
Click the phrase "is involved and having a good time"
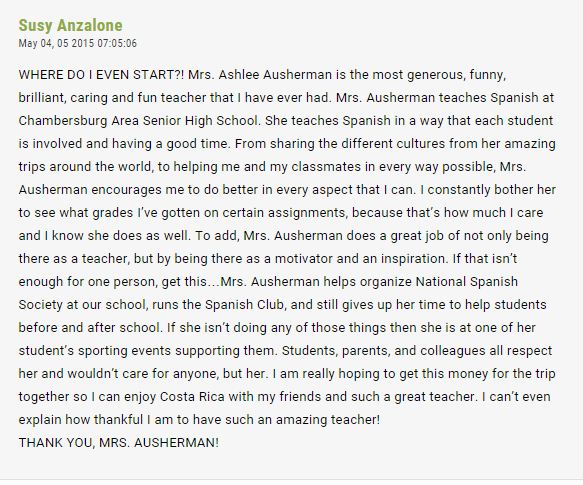tap(123, 144)
